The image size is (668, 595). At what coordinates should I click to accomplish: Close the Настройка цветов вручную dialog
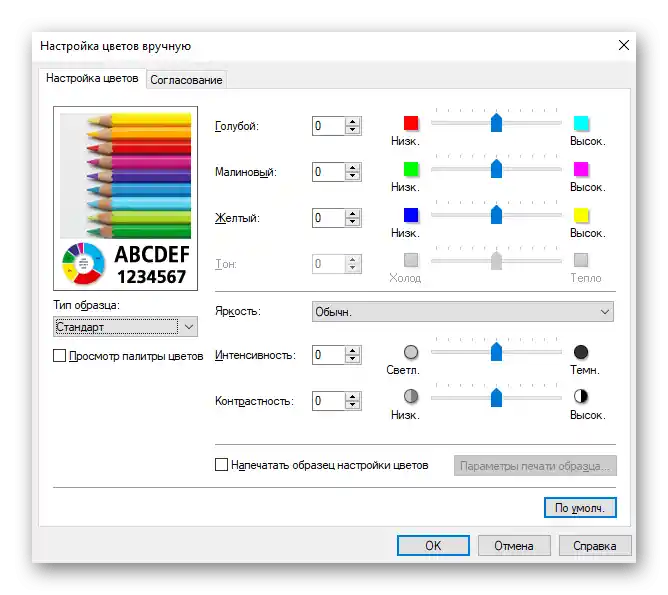click(624, 45)
